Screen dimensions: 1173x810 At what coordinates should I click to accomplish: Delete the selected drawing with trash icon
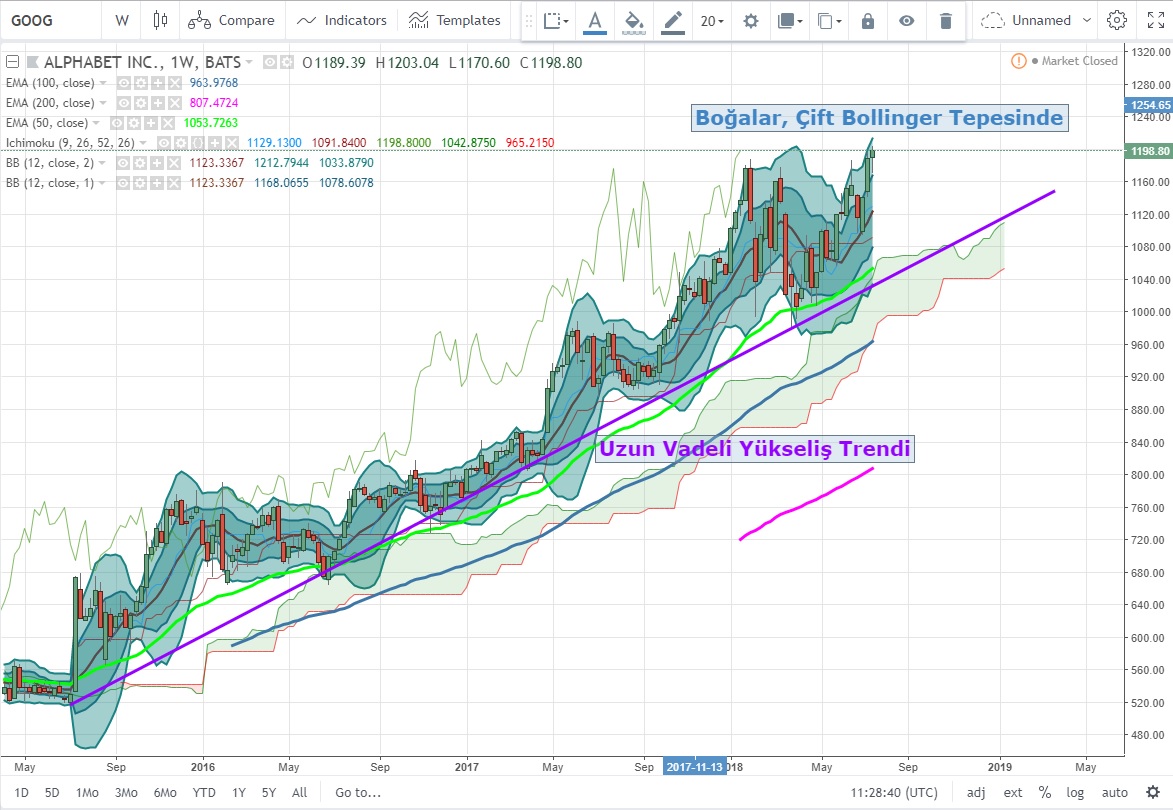pos(945,21)
